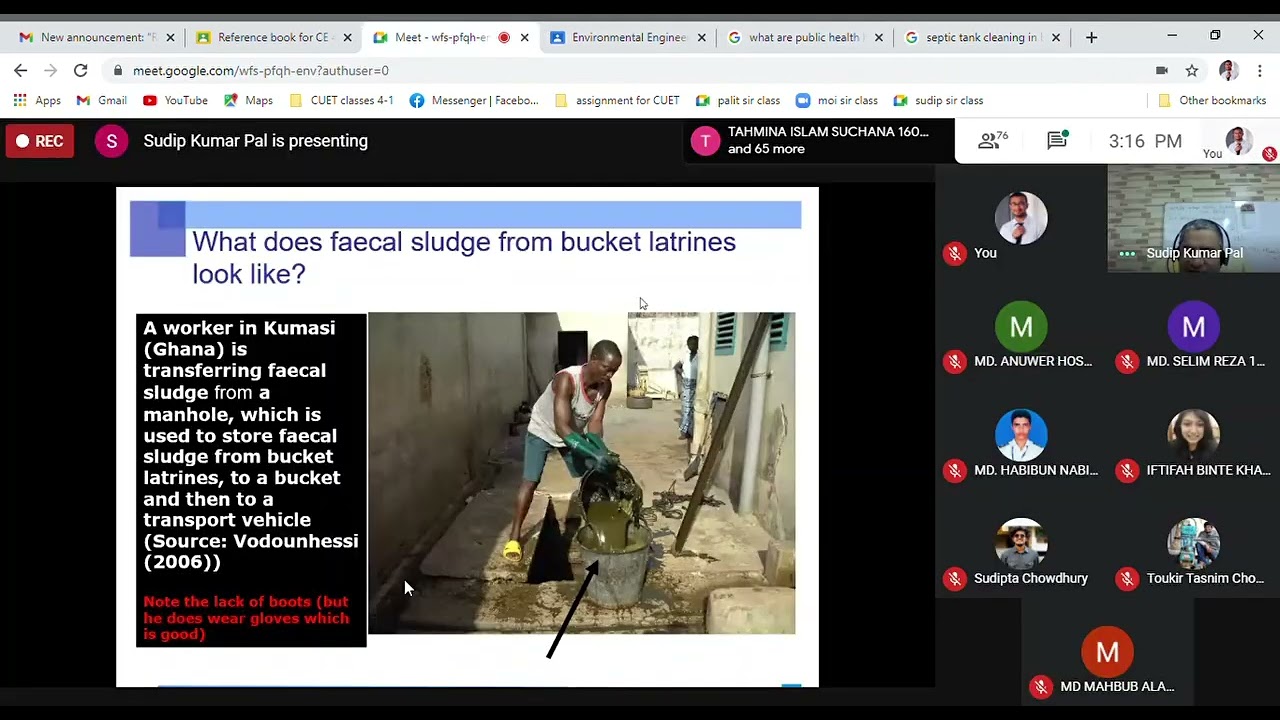Click the 'You' participant tile
This screenshot has width=1280, height=720.
[1021, 218]
